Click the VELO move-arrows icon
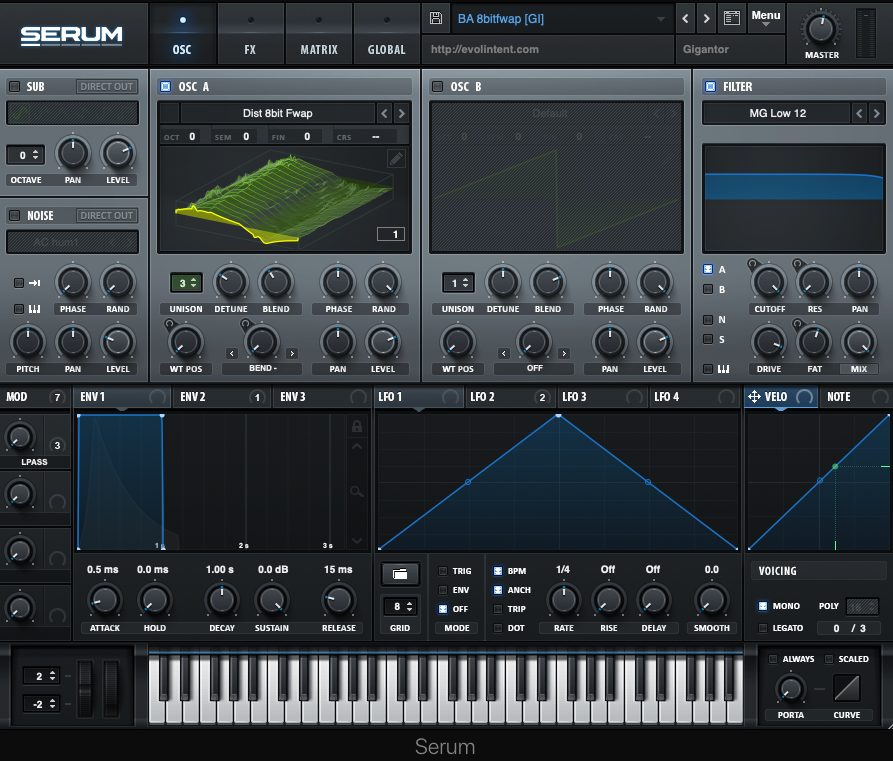 click(x=754, y=396)
